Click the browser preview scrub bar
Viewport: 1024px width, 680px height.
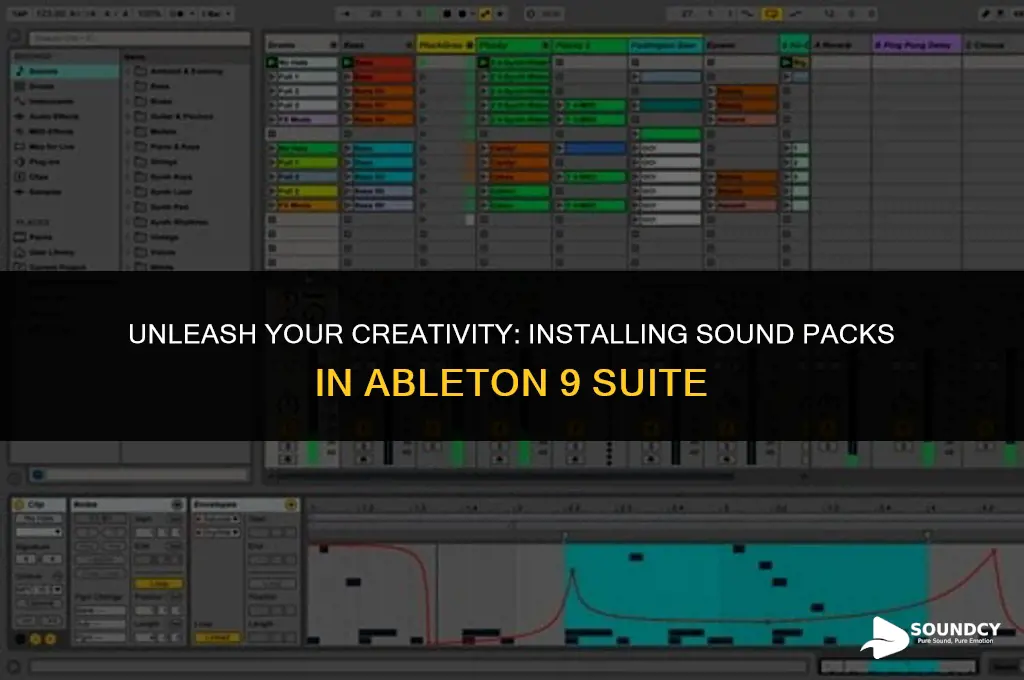click(x=138, y=474)
